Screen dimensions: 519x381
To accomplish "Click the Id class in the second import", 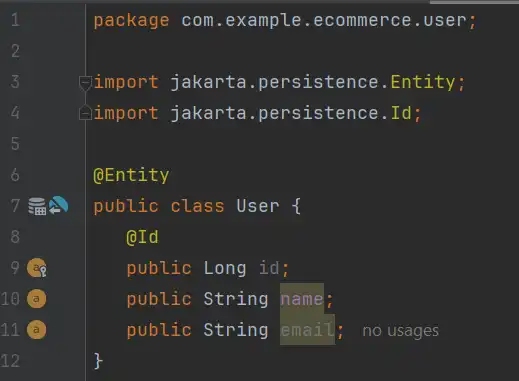I will click(x=401, y=113).
